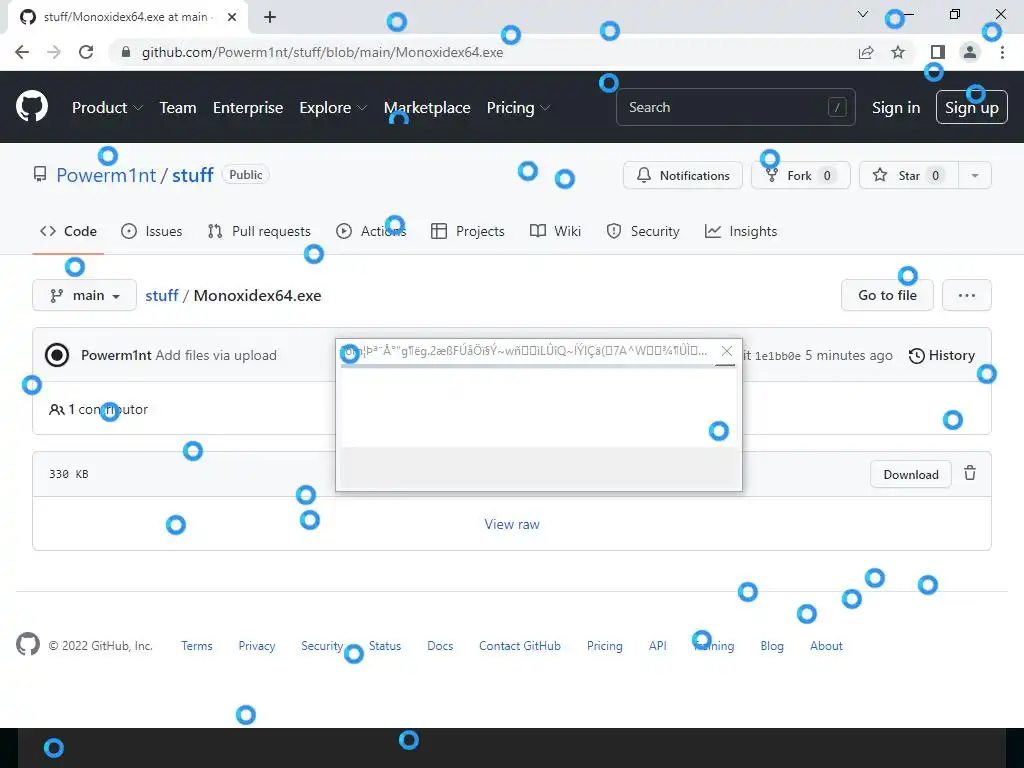Image resolution: width=1024 pixels, height=768 pixels.
Task: Open the stuff repository title link
Action: point(193,175)
